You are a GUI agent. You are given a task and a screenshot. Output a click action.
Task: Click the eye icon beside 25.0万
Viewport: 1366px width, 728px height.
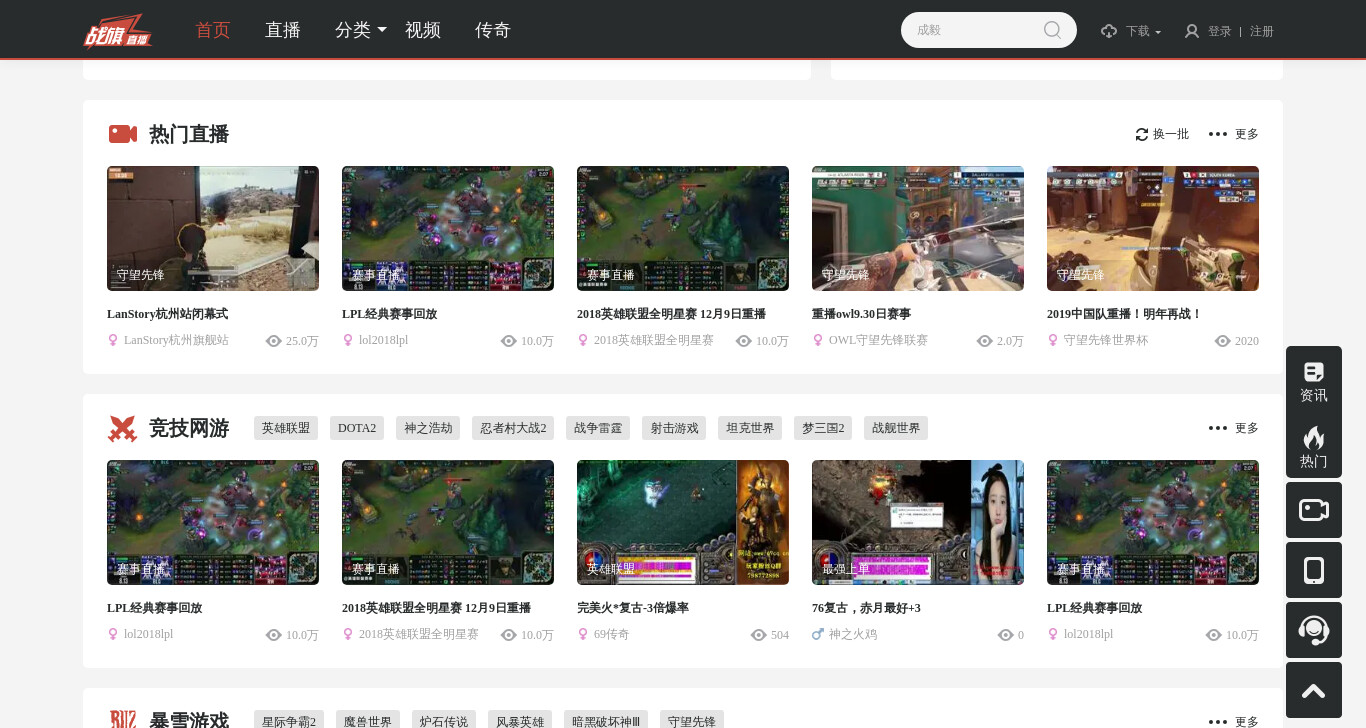point(274,341)
